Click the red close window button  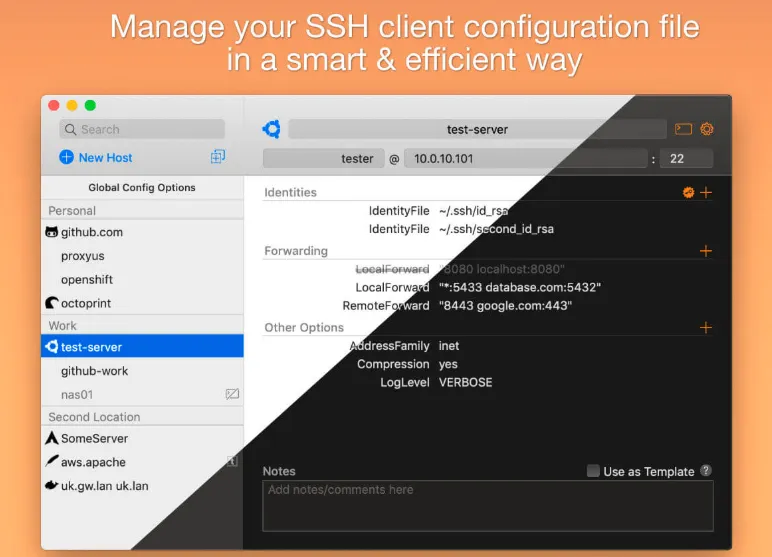pos(54,105)
